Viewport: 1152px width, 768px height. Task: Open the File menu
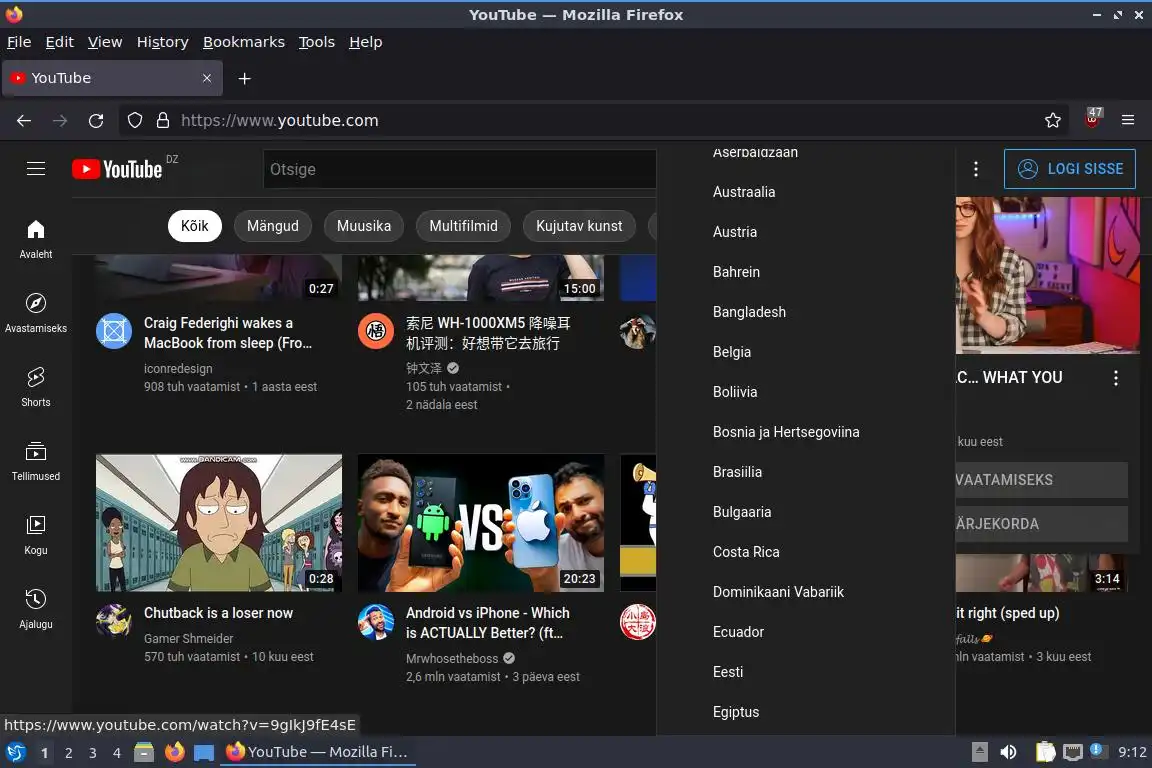click(x=19, y=42)
